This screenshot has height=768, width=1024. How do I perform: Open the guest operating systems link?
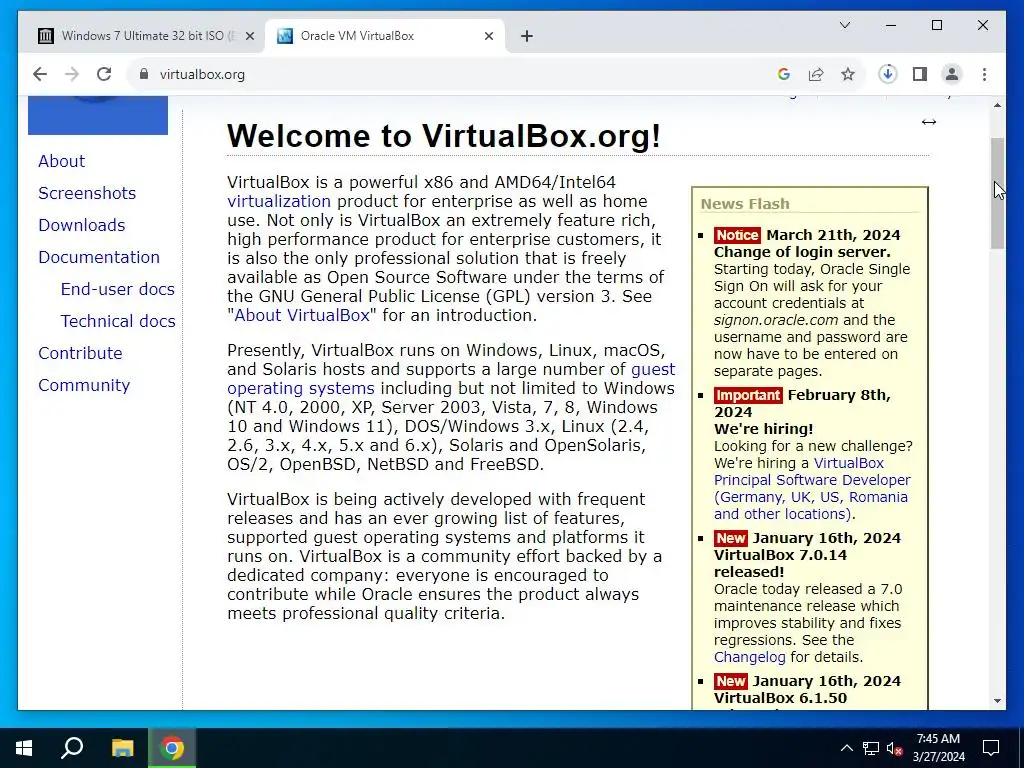[x=301, y=389]
